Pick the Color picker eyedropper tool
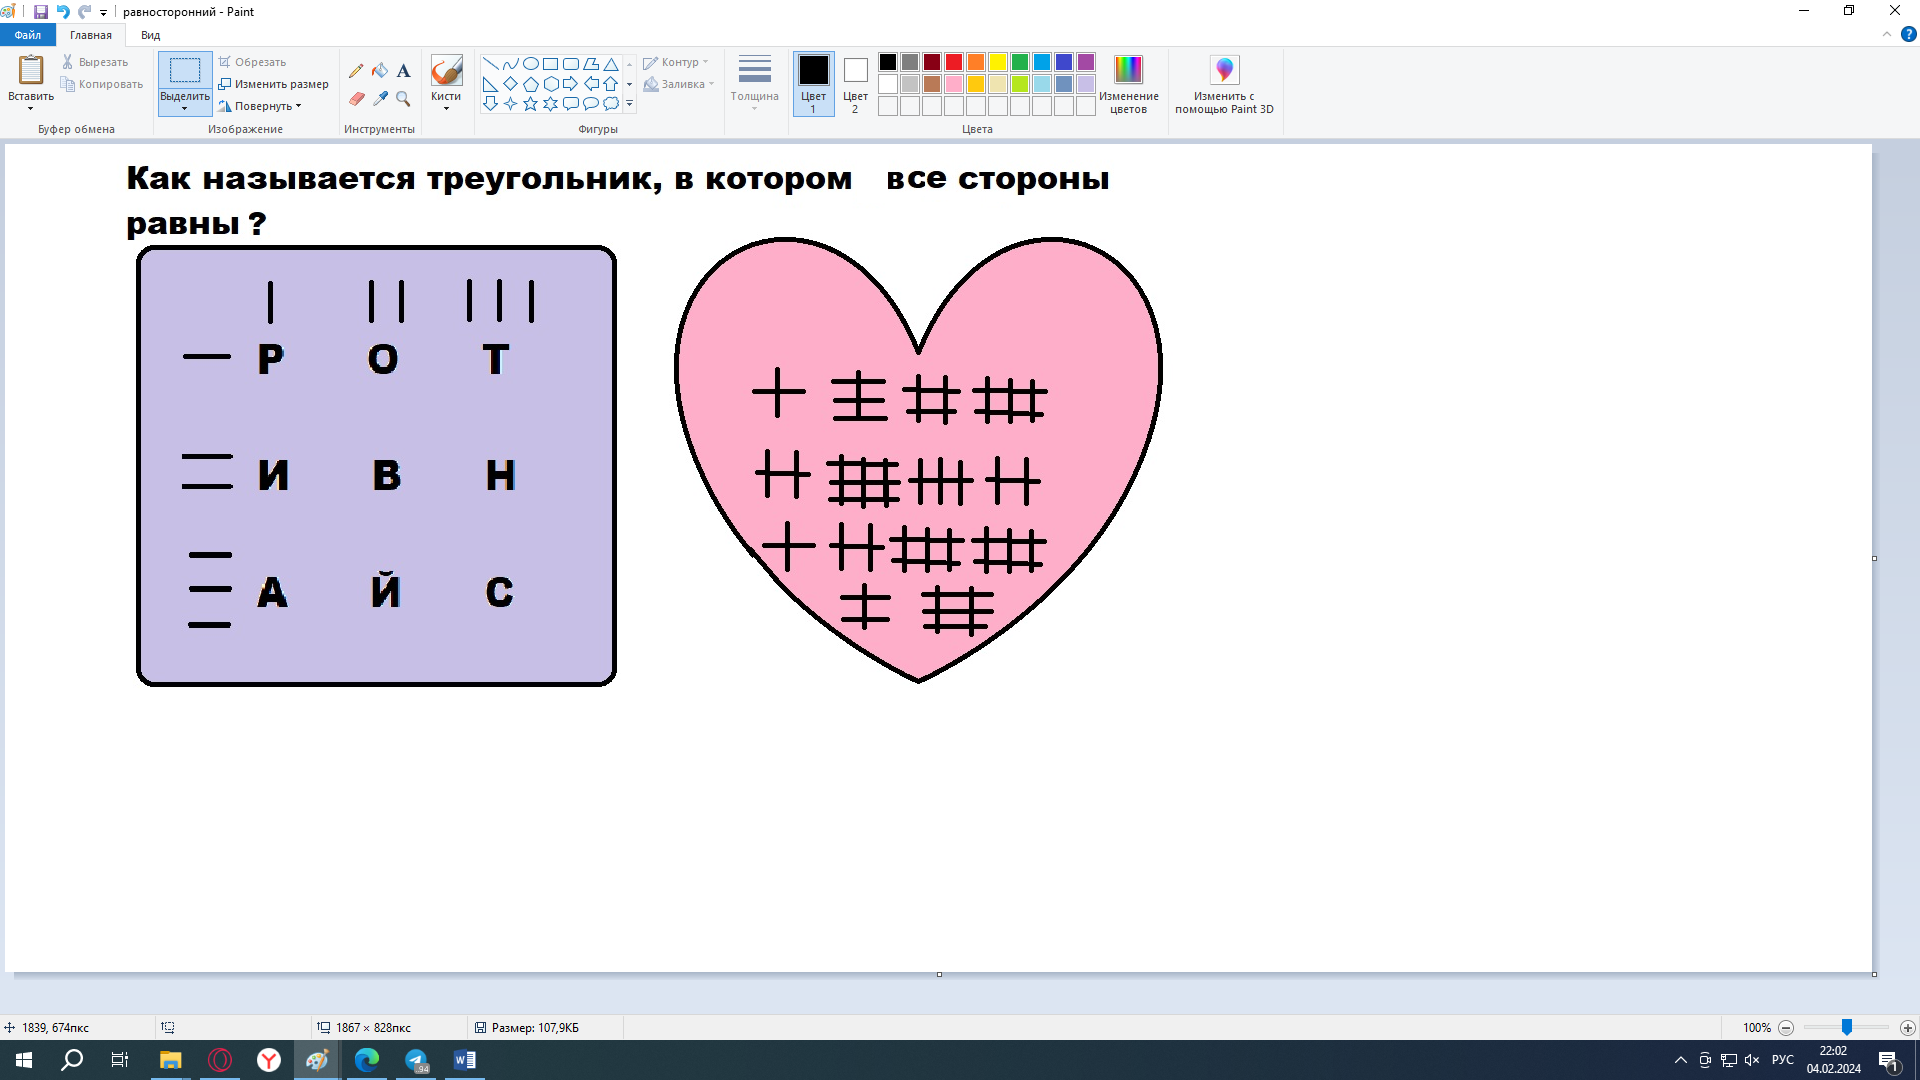 click(380, 99)
